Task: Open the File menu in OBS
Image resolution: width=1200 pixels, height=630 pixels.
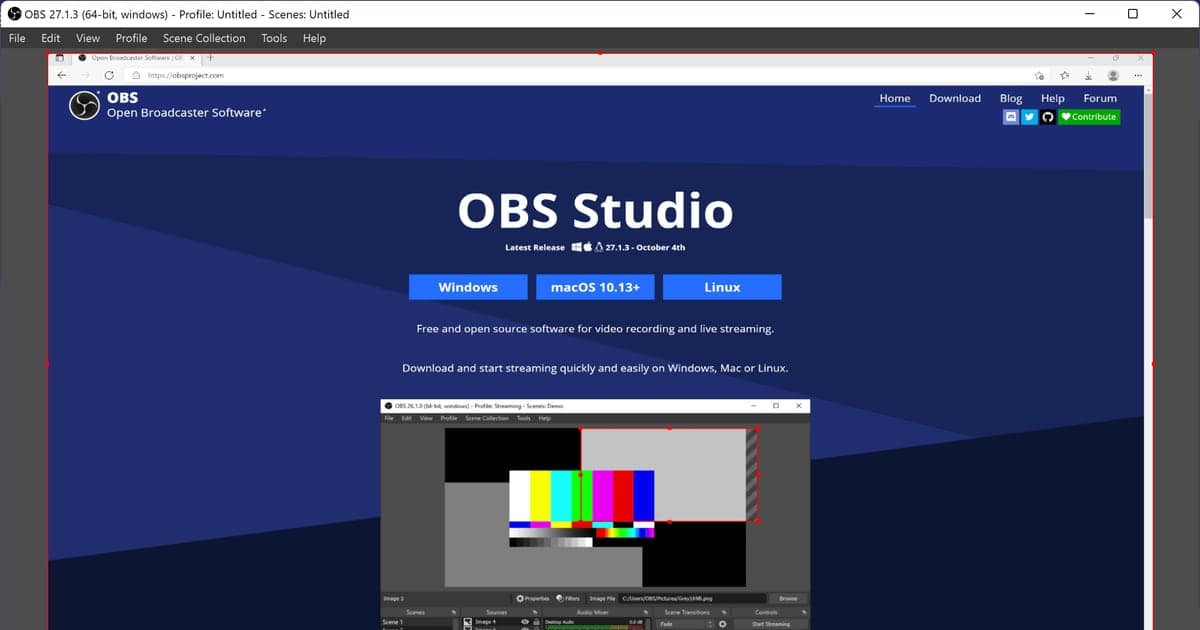Action: [x=17, y=38]
